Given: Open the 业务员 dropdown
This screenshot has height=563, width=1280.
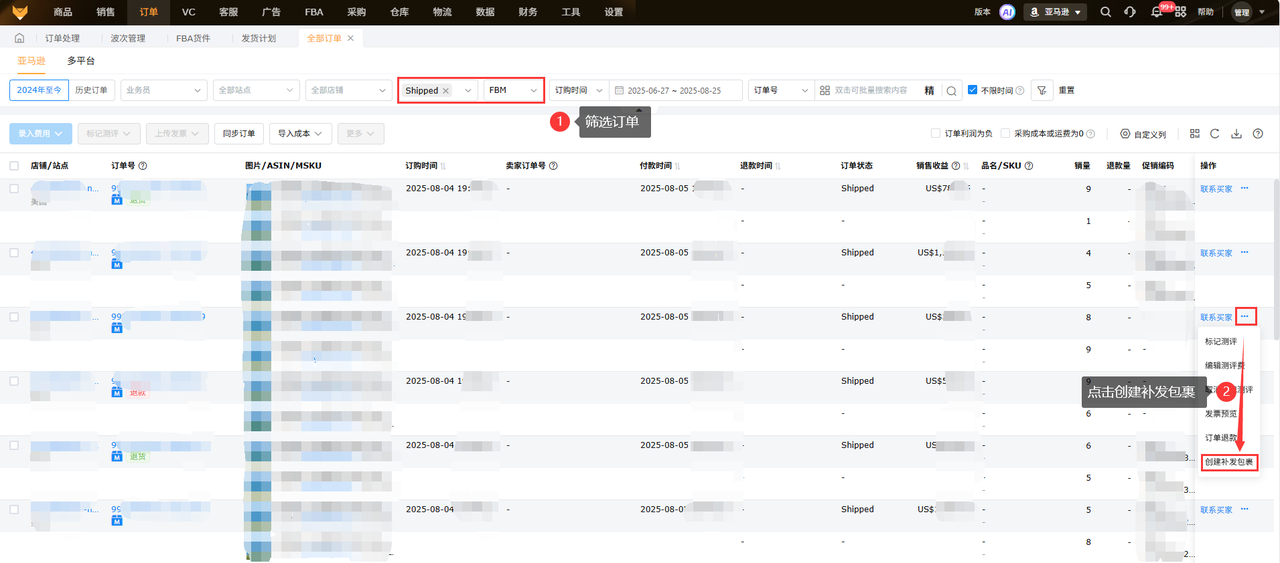Looking at the screenshot, I should [163, 90].
